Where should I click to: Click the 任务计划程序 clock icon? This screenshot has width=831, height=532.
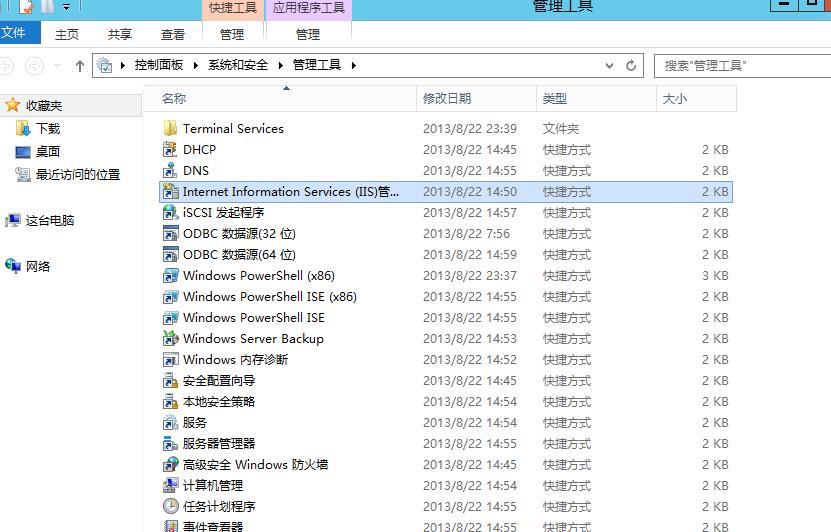pyautogui.click(x=170, y=507)
